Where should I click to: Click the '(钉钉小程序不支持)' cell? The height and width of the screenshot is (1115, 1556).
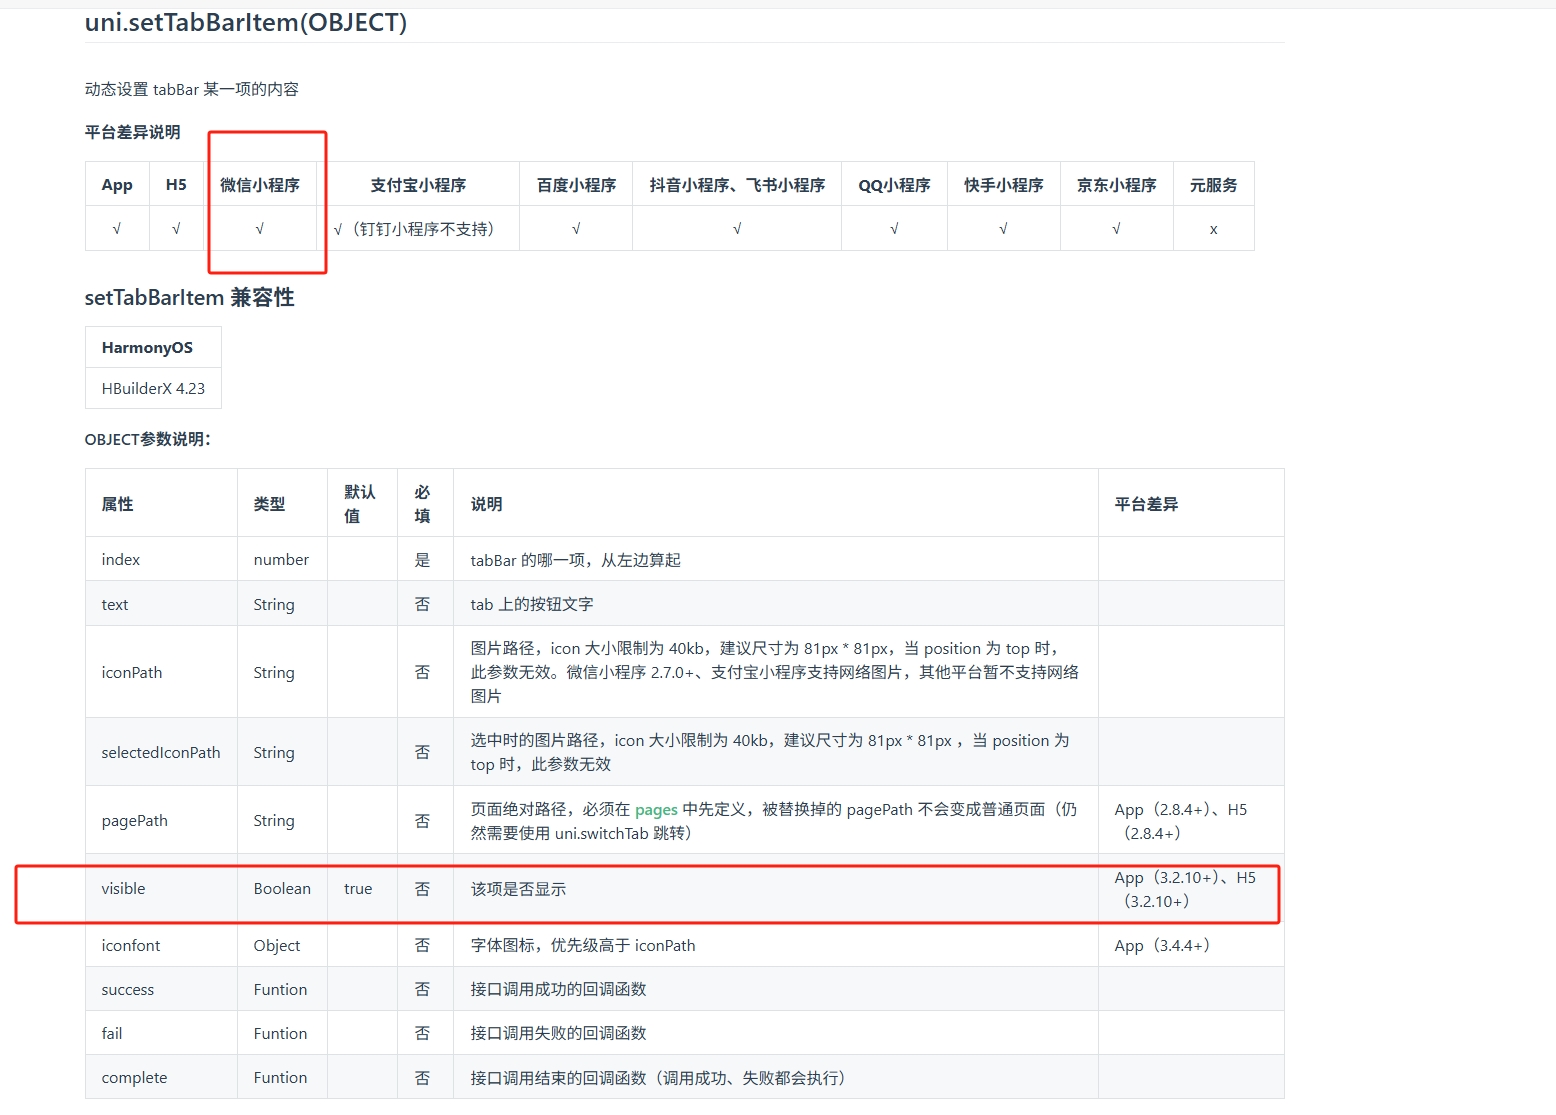click(418, 229)
